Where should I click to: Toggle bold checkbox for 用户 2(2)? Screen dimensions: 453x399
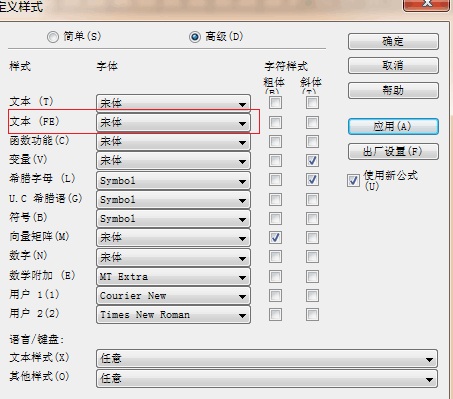pyautogui.click(x=275, y=314)
